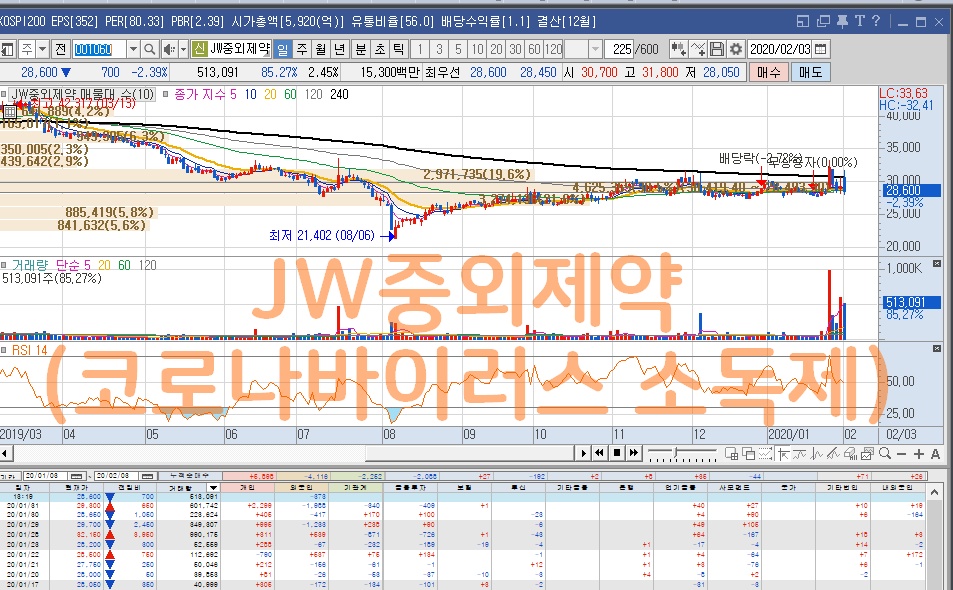Open the 거래량 column dropdown arrow in table
This screenshot has height=590, width=953.
click(213, 488)
